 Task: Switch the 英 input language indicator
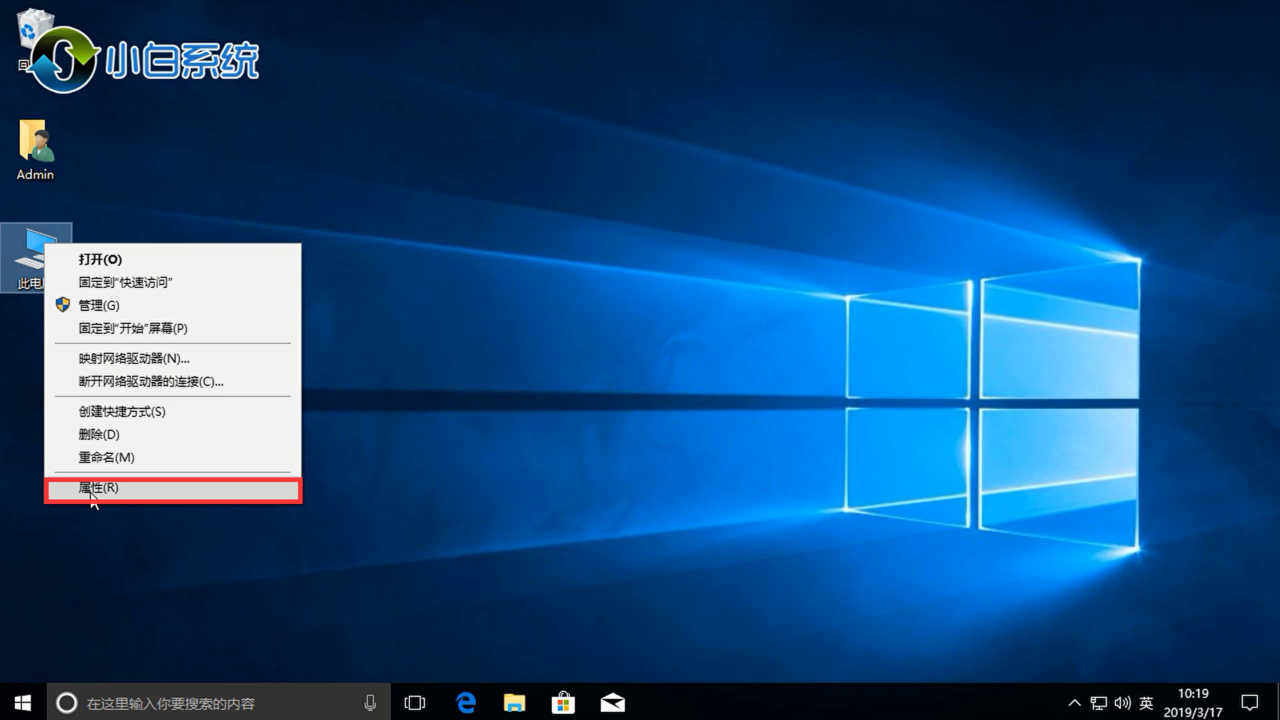click(x=1146, y=703)
